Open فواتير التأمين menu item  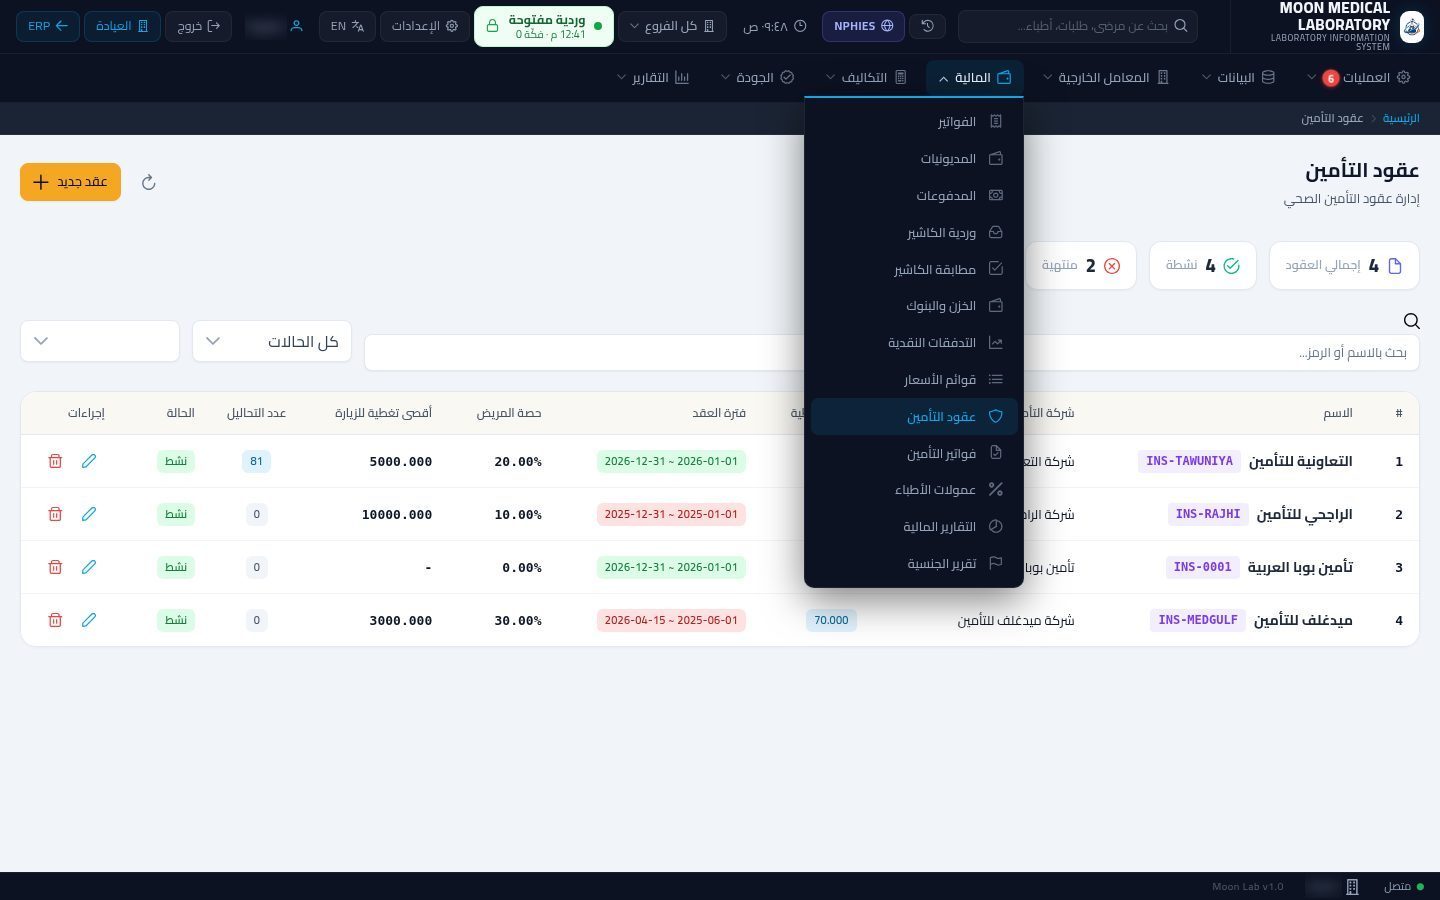click(914, 454)
